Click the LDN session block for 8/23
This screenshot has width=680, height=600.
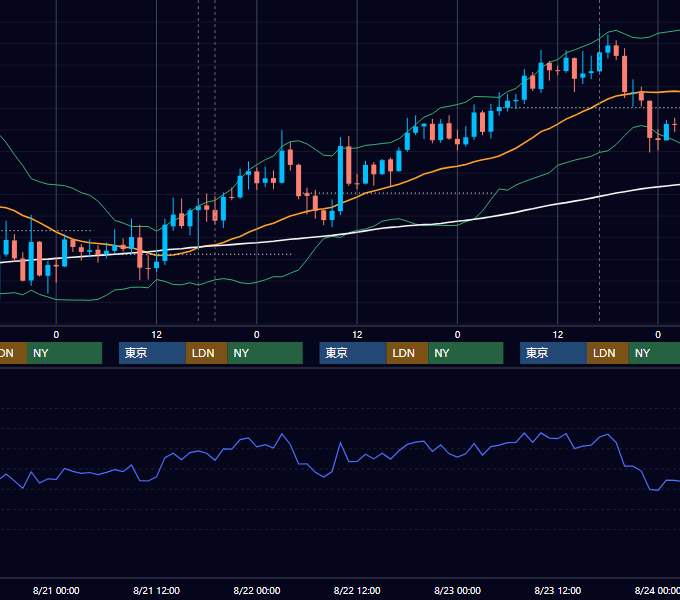click(x=608, y=353)
